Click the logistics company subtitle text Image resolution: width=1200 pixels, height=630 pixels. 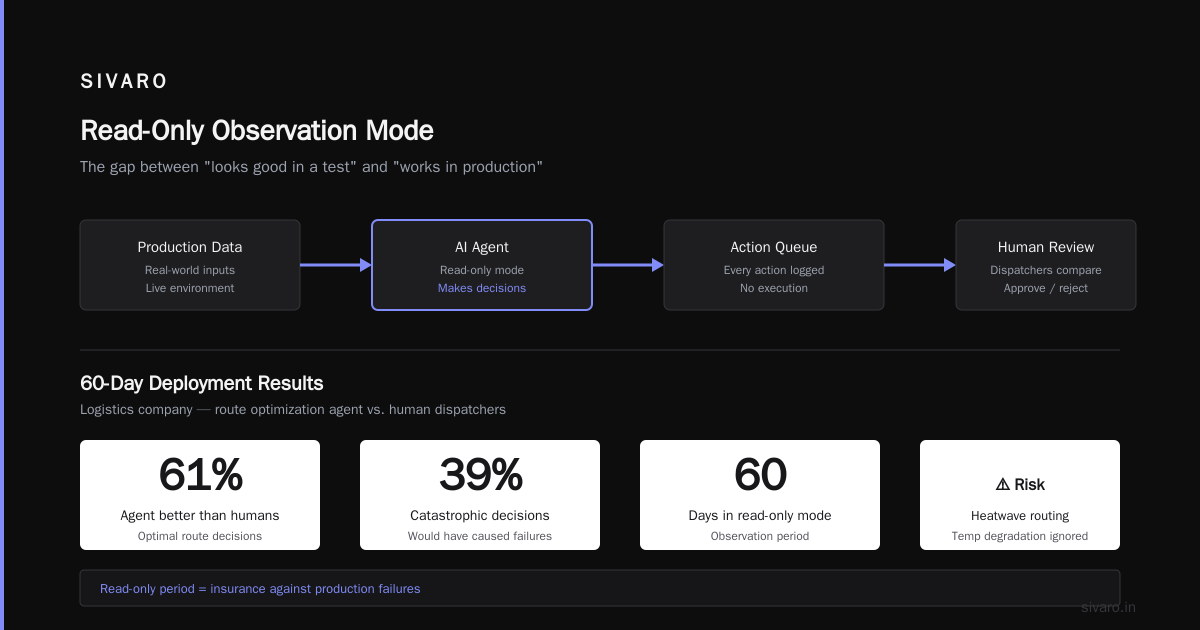[x=293, y=409]
